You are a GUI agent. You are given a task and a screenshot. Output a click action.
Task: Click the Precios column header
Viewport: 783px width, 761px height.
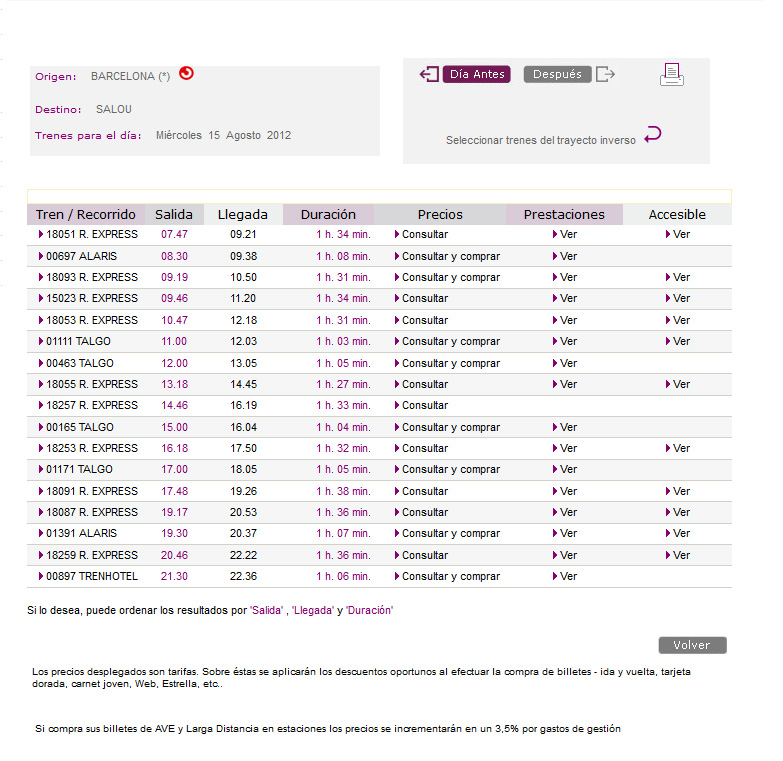point(440,215)
